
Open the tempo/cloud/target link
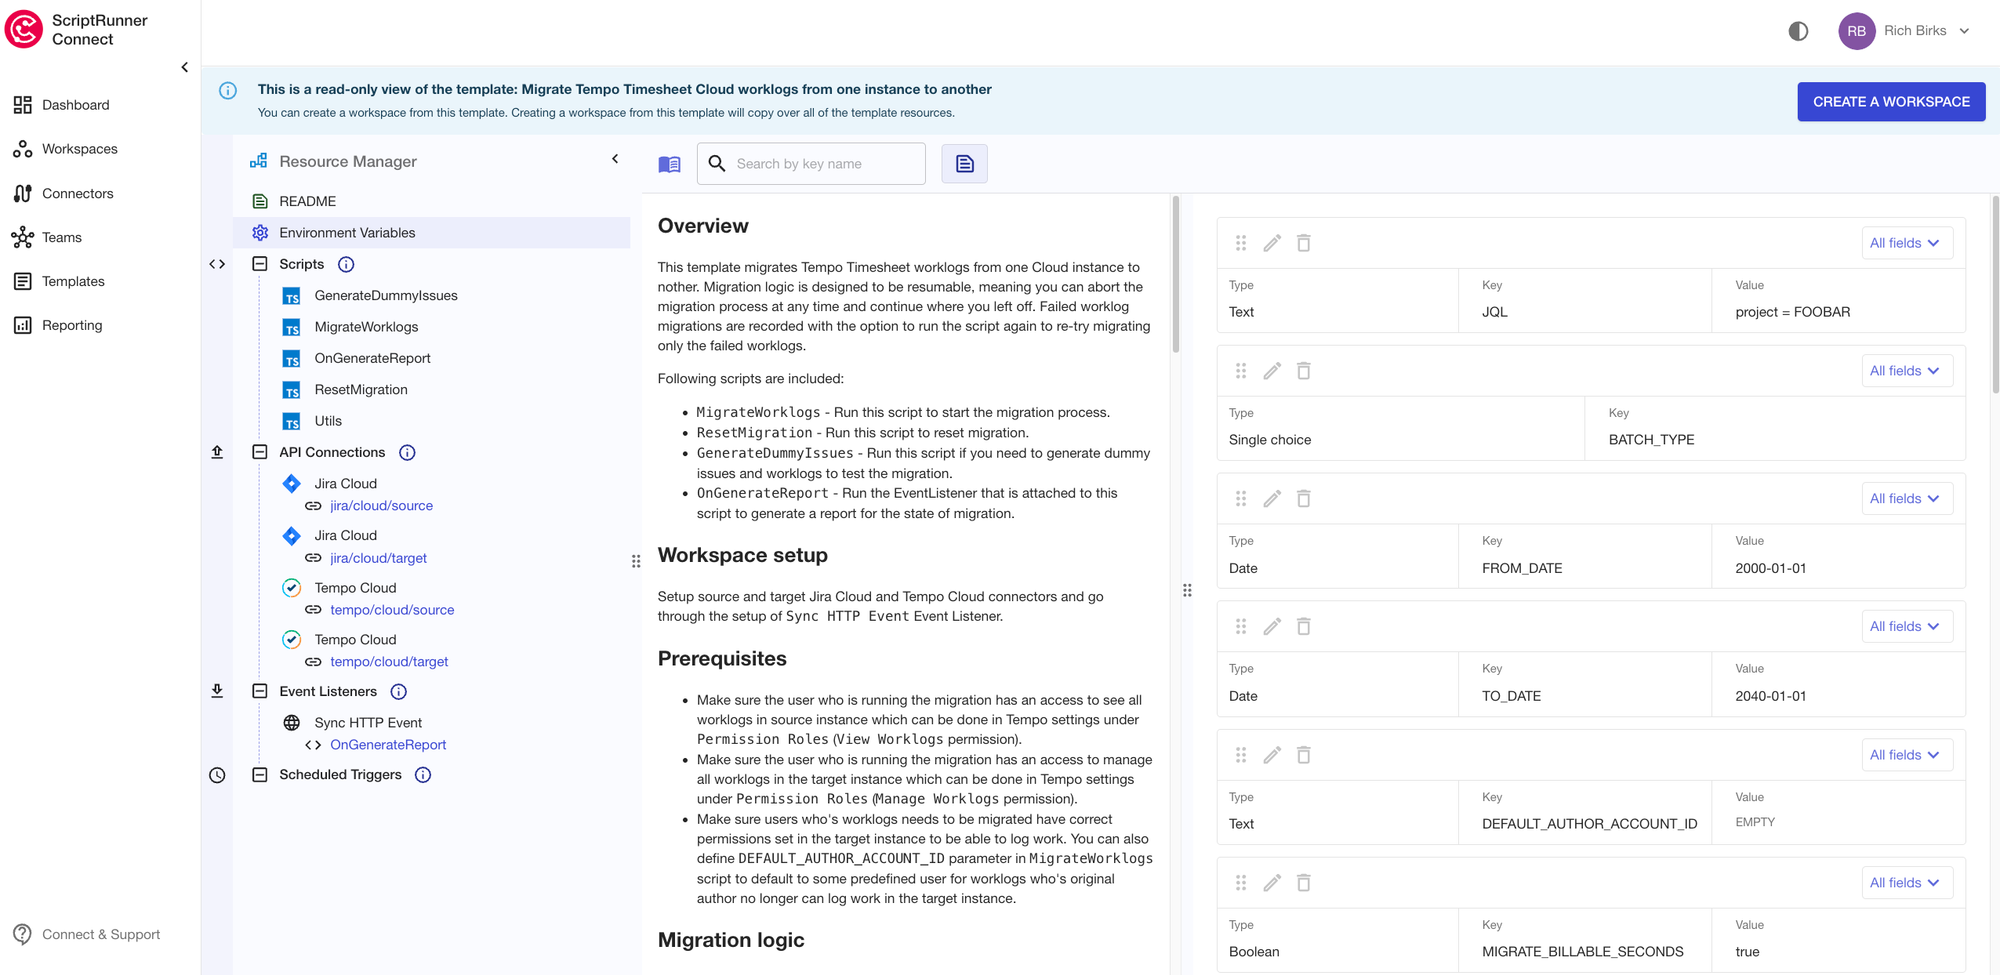[389, 662]
